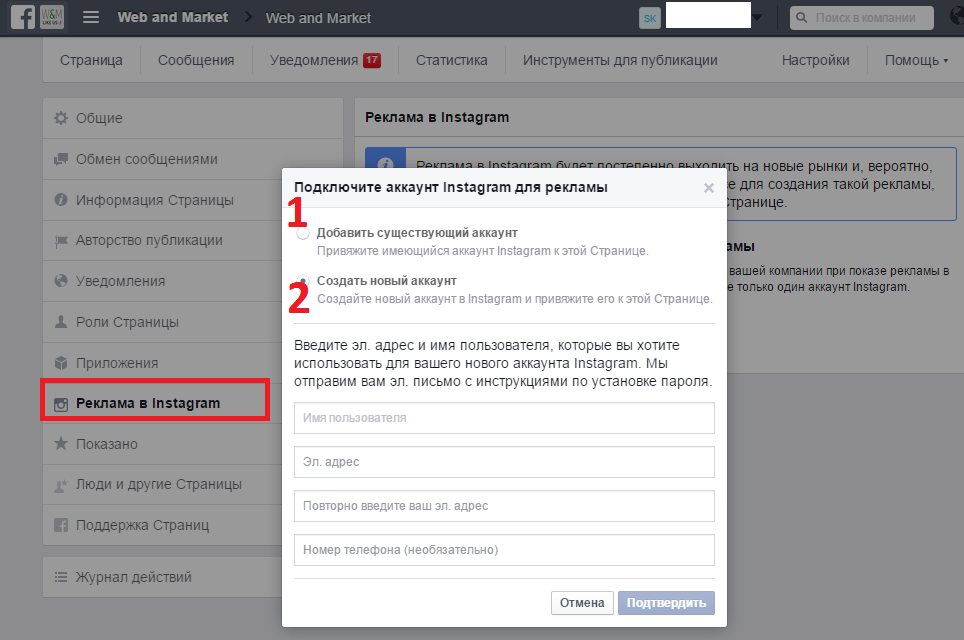The image size is (964, 640).
Task: Click the star icon beside Показано
Action: [61, 444]
